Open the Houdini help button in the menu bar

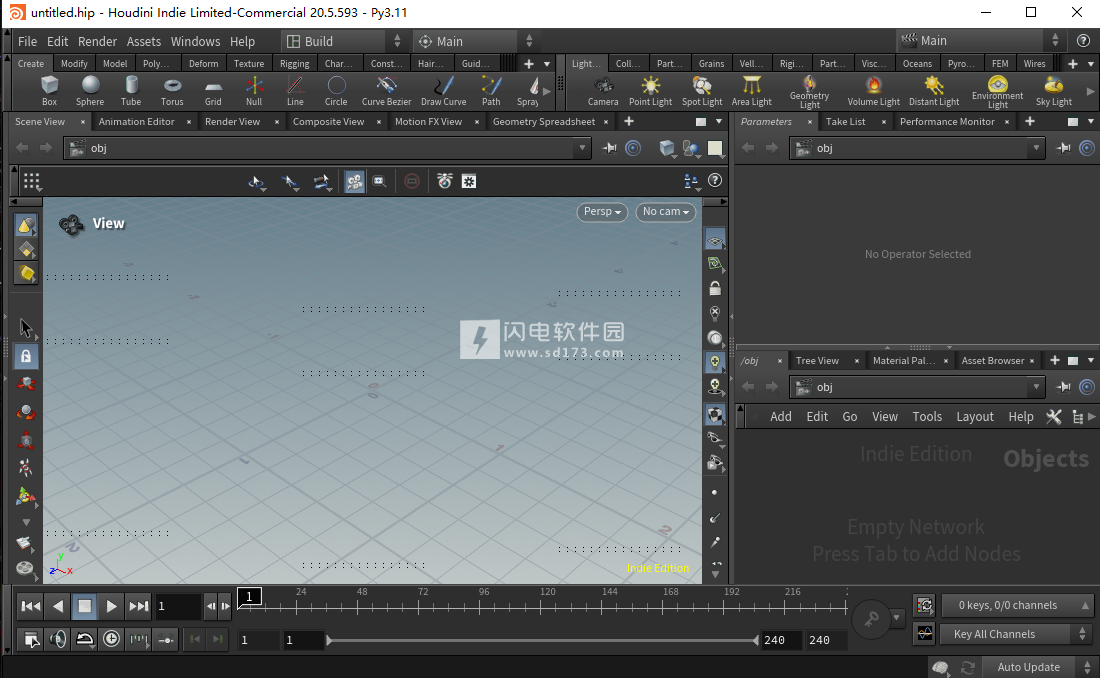[1083, 41]
